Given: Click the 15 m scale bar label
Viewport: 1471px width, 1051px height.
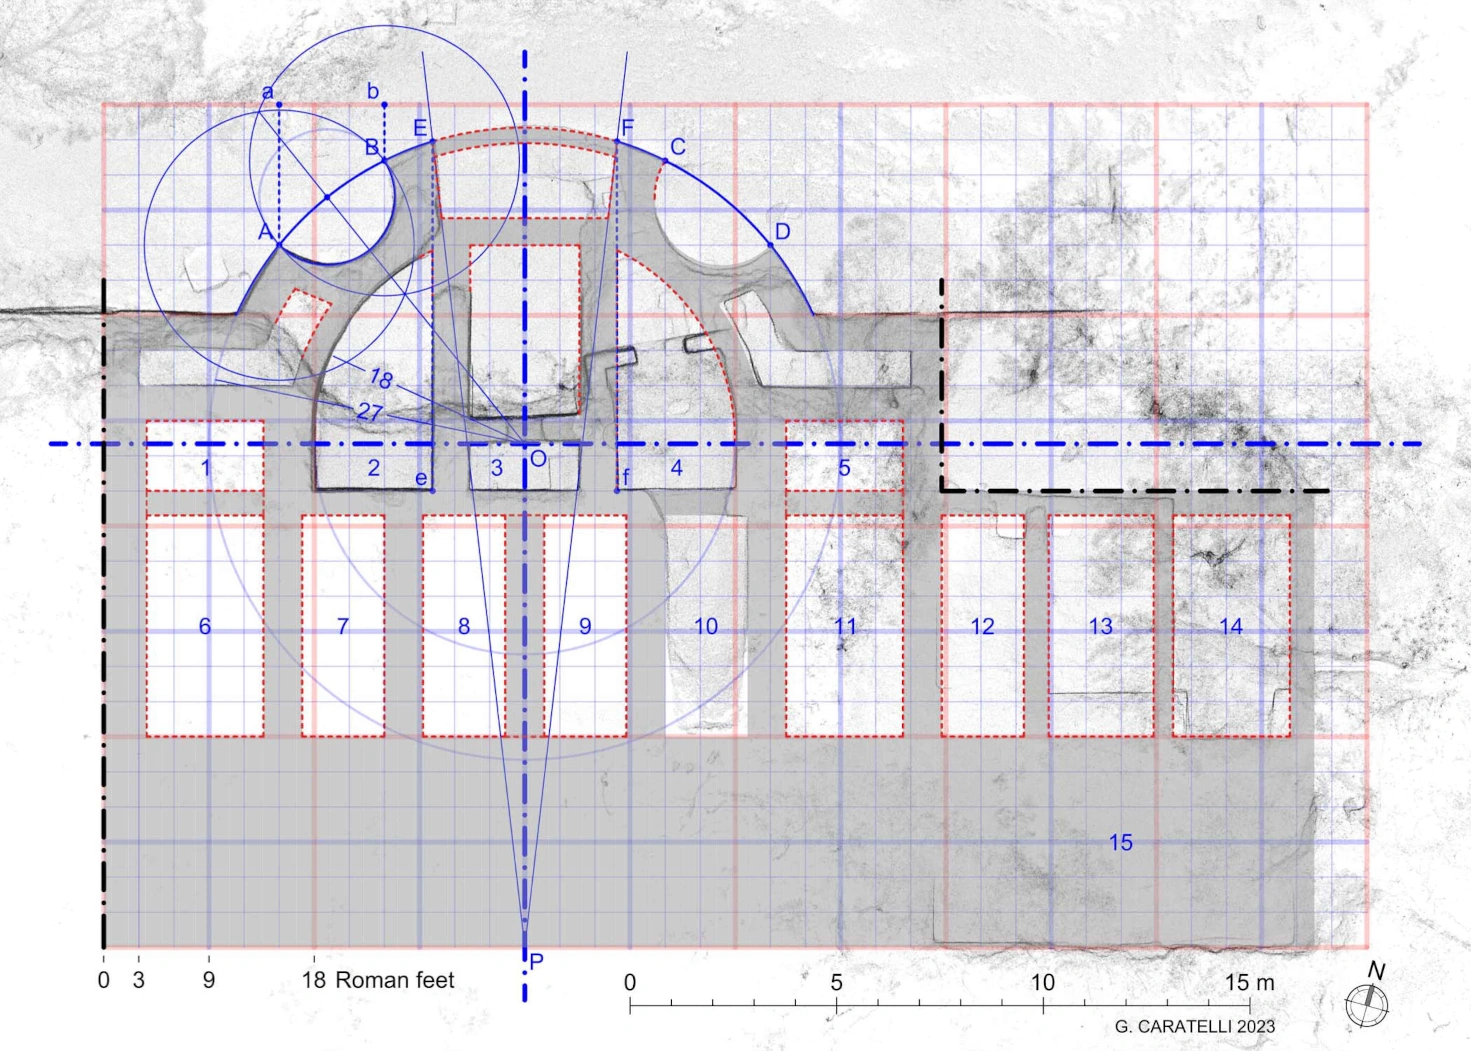Looking at the screenshot, I should [1249, 983].
